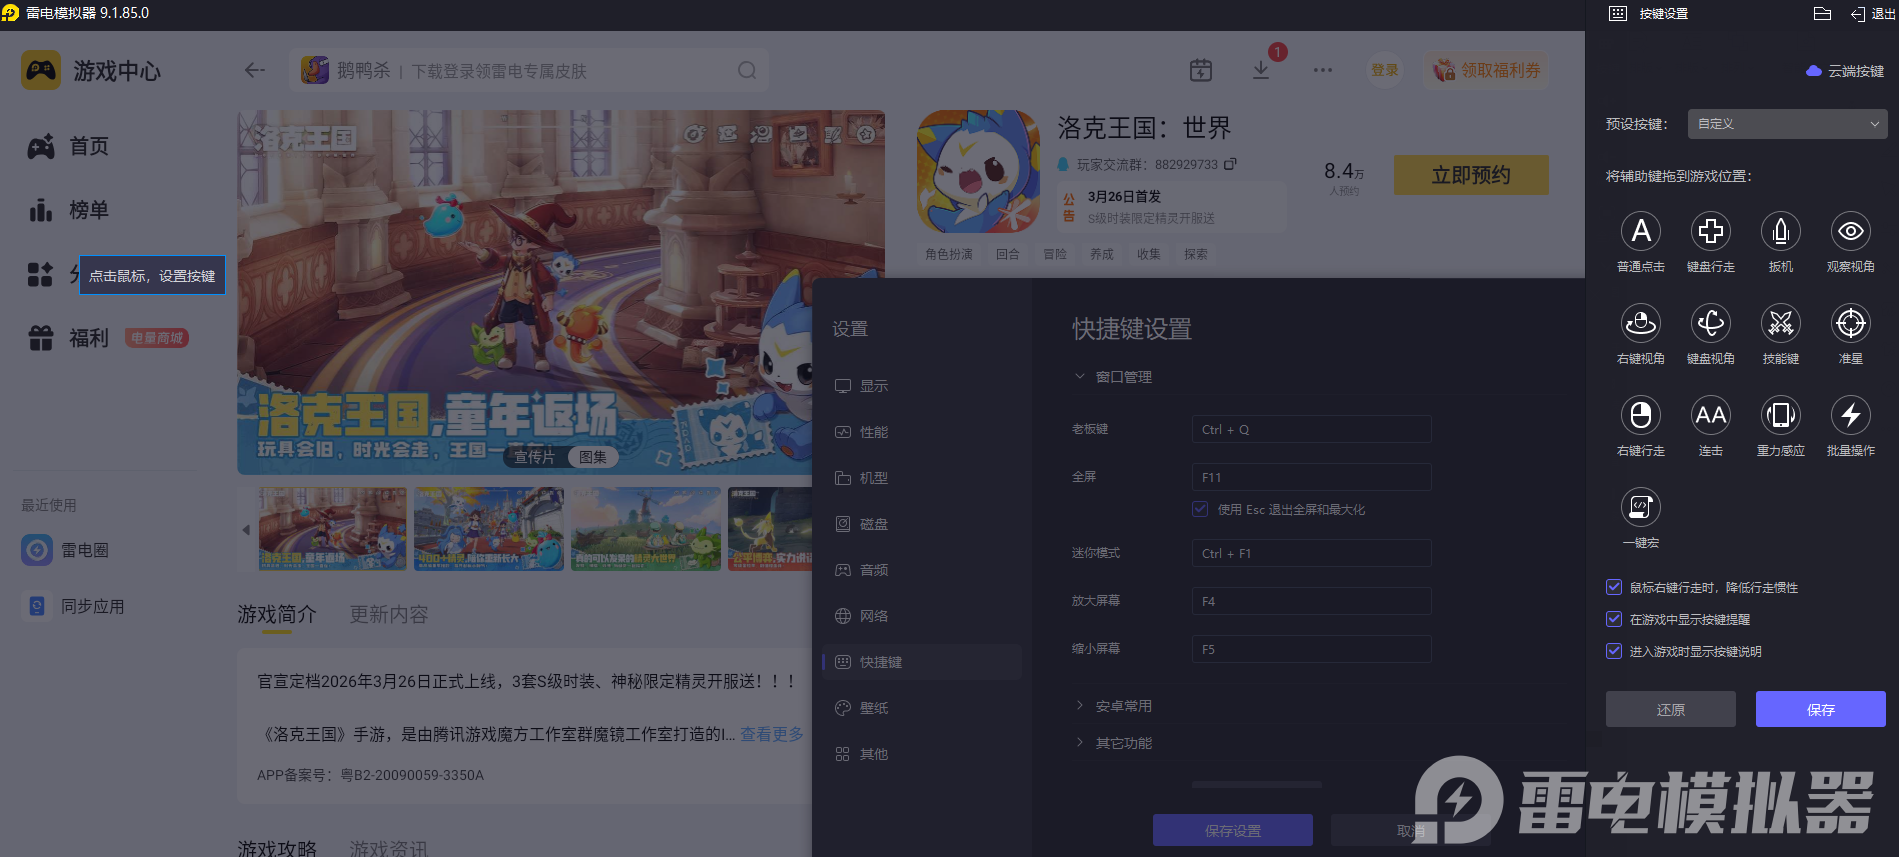
Task: Switch to the 宣传片 media tab
Action: click(534, 457)
